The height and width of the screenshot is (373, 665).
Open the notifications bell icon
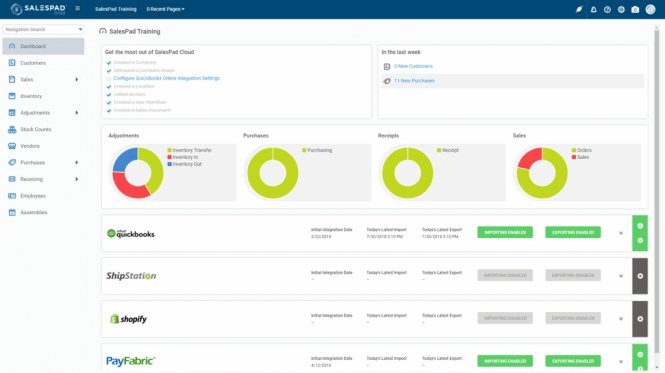[x=593, y=9]
